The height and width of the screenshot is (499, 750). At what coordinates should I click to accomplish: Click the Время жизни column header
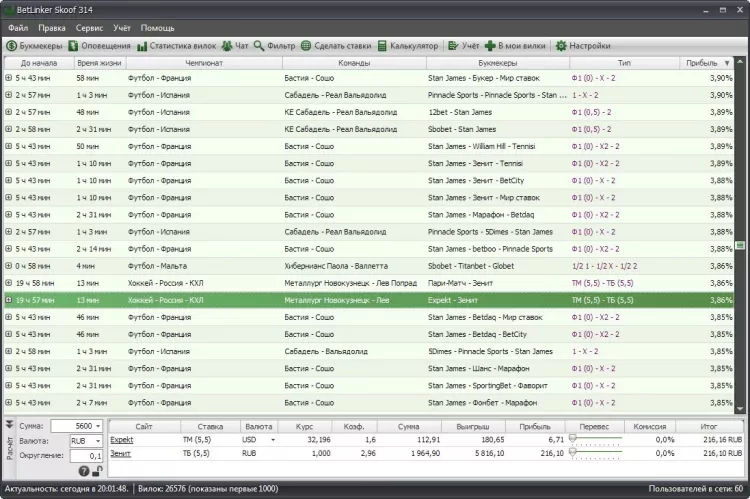pyautogui.click(x=100, y=63)
